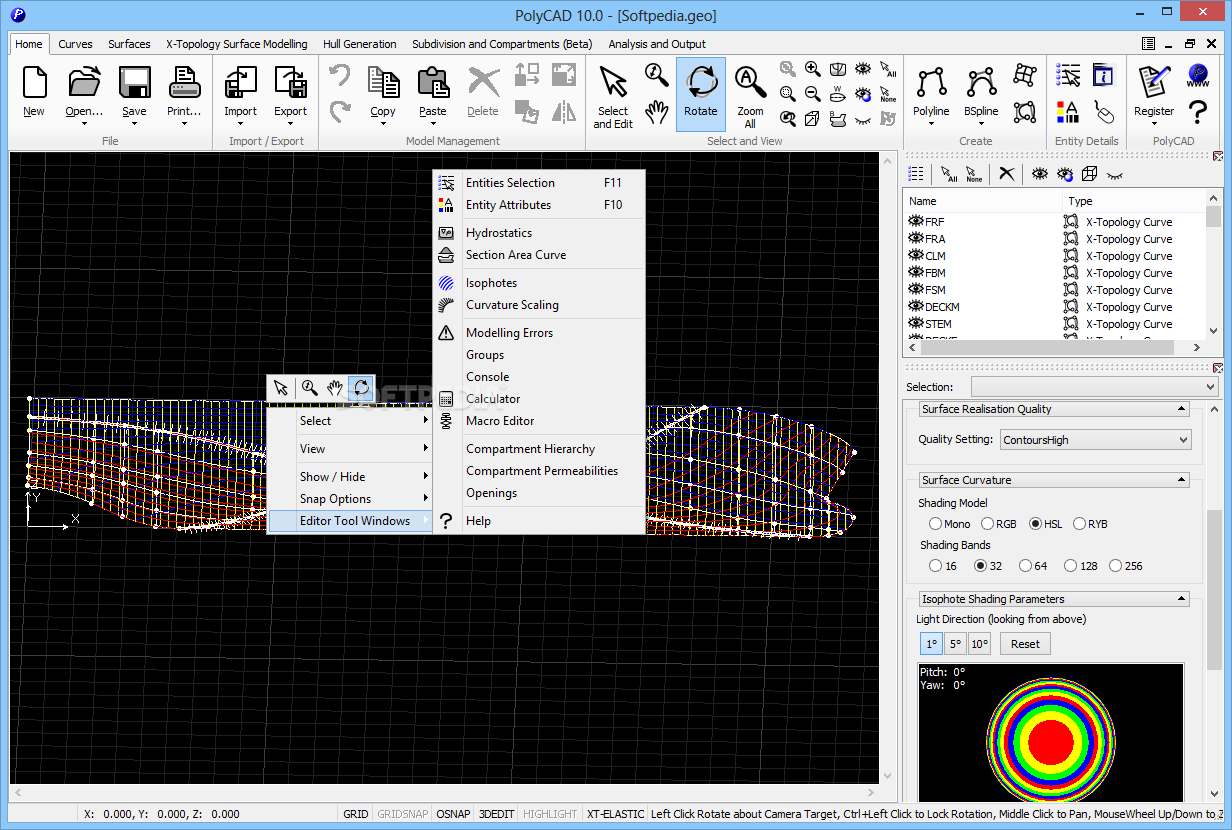Click the Save disk icon

tap(134, 83)
